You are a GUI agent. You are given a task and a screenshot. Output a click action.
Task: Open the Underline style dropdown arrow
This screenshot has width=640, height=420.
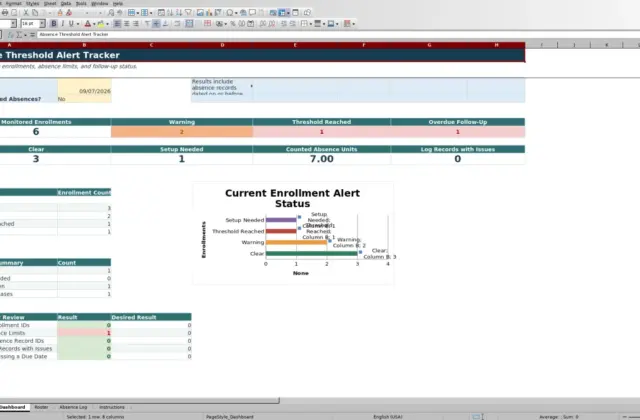pyautogui.click(x=78, y=24)
